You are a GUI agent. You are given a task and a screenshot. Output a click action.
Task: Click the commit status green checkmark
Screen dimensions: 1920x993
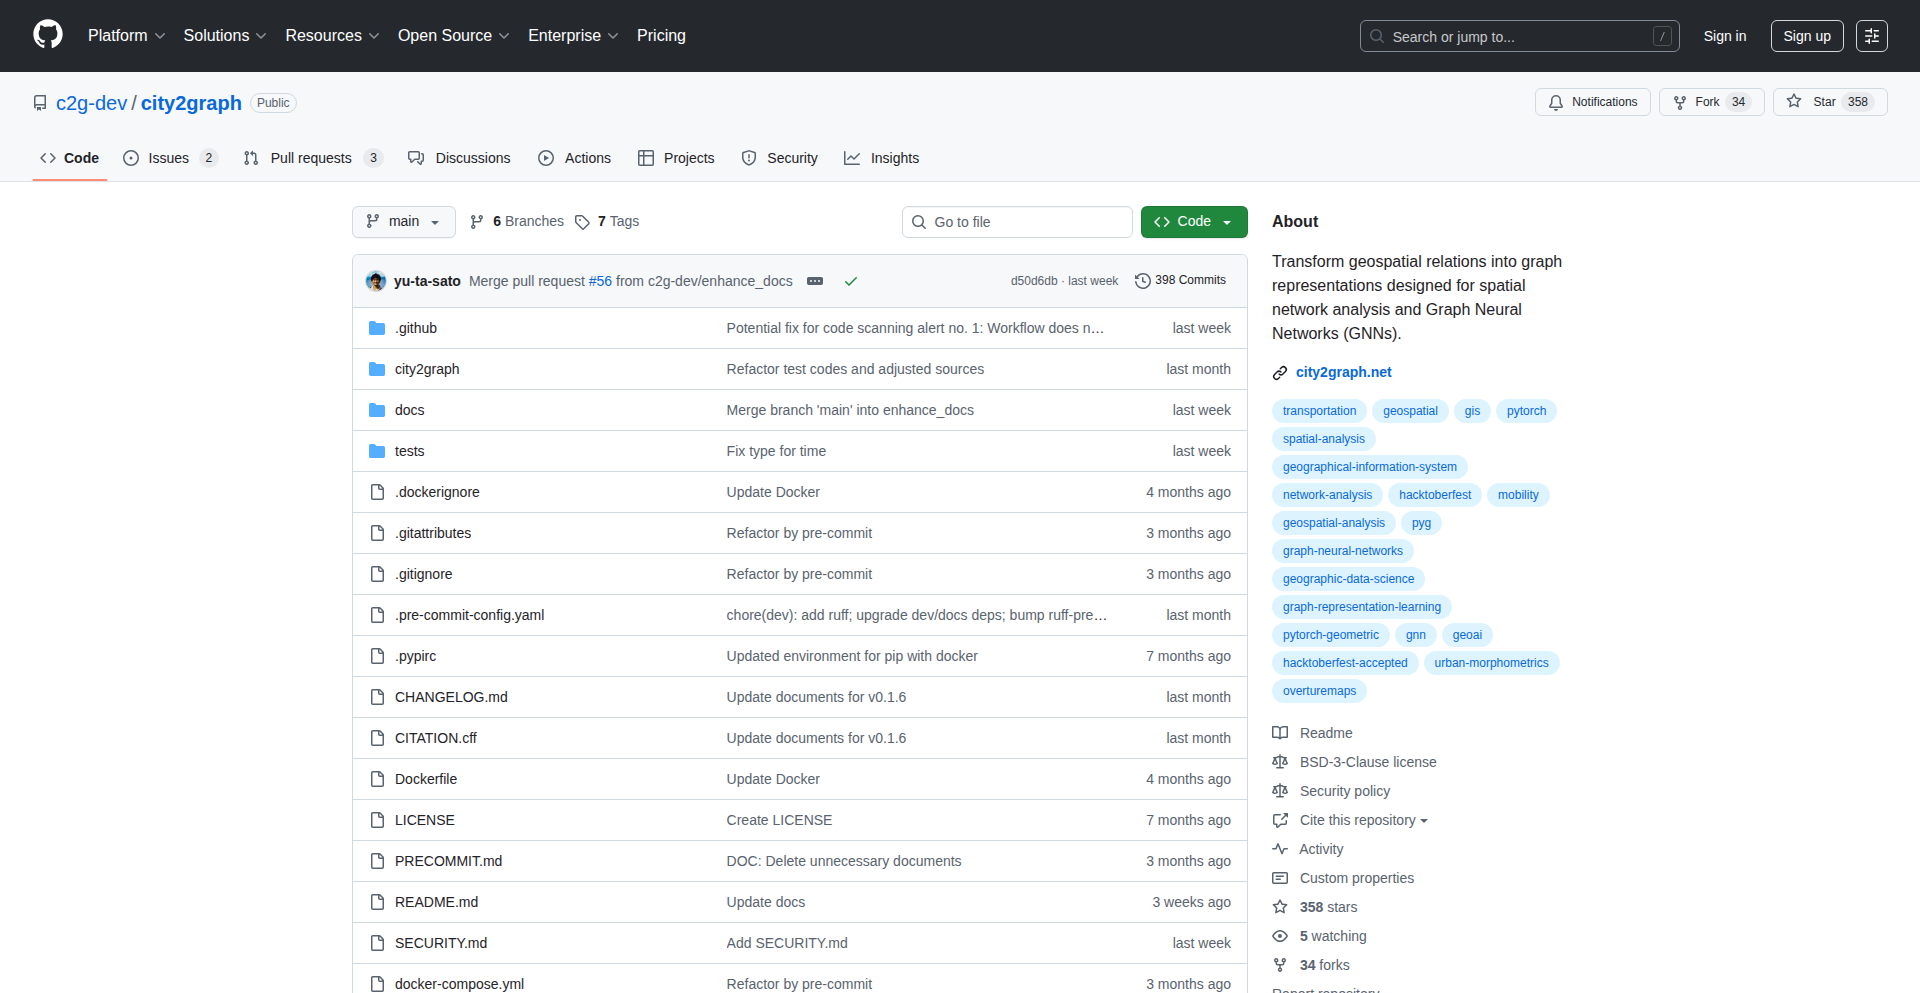click(x=851, y=281)
